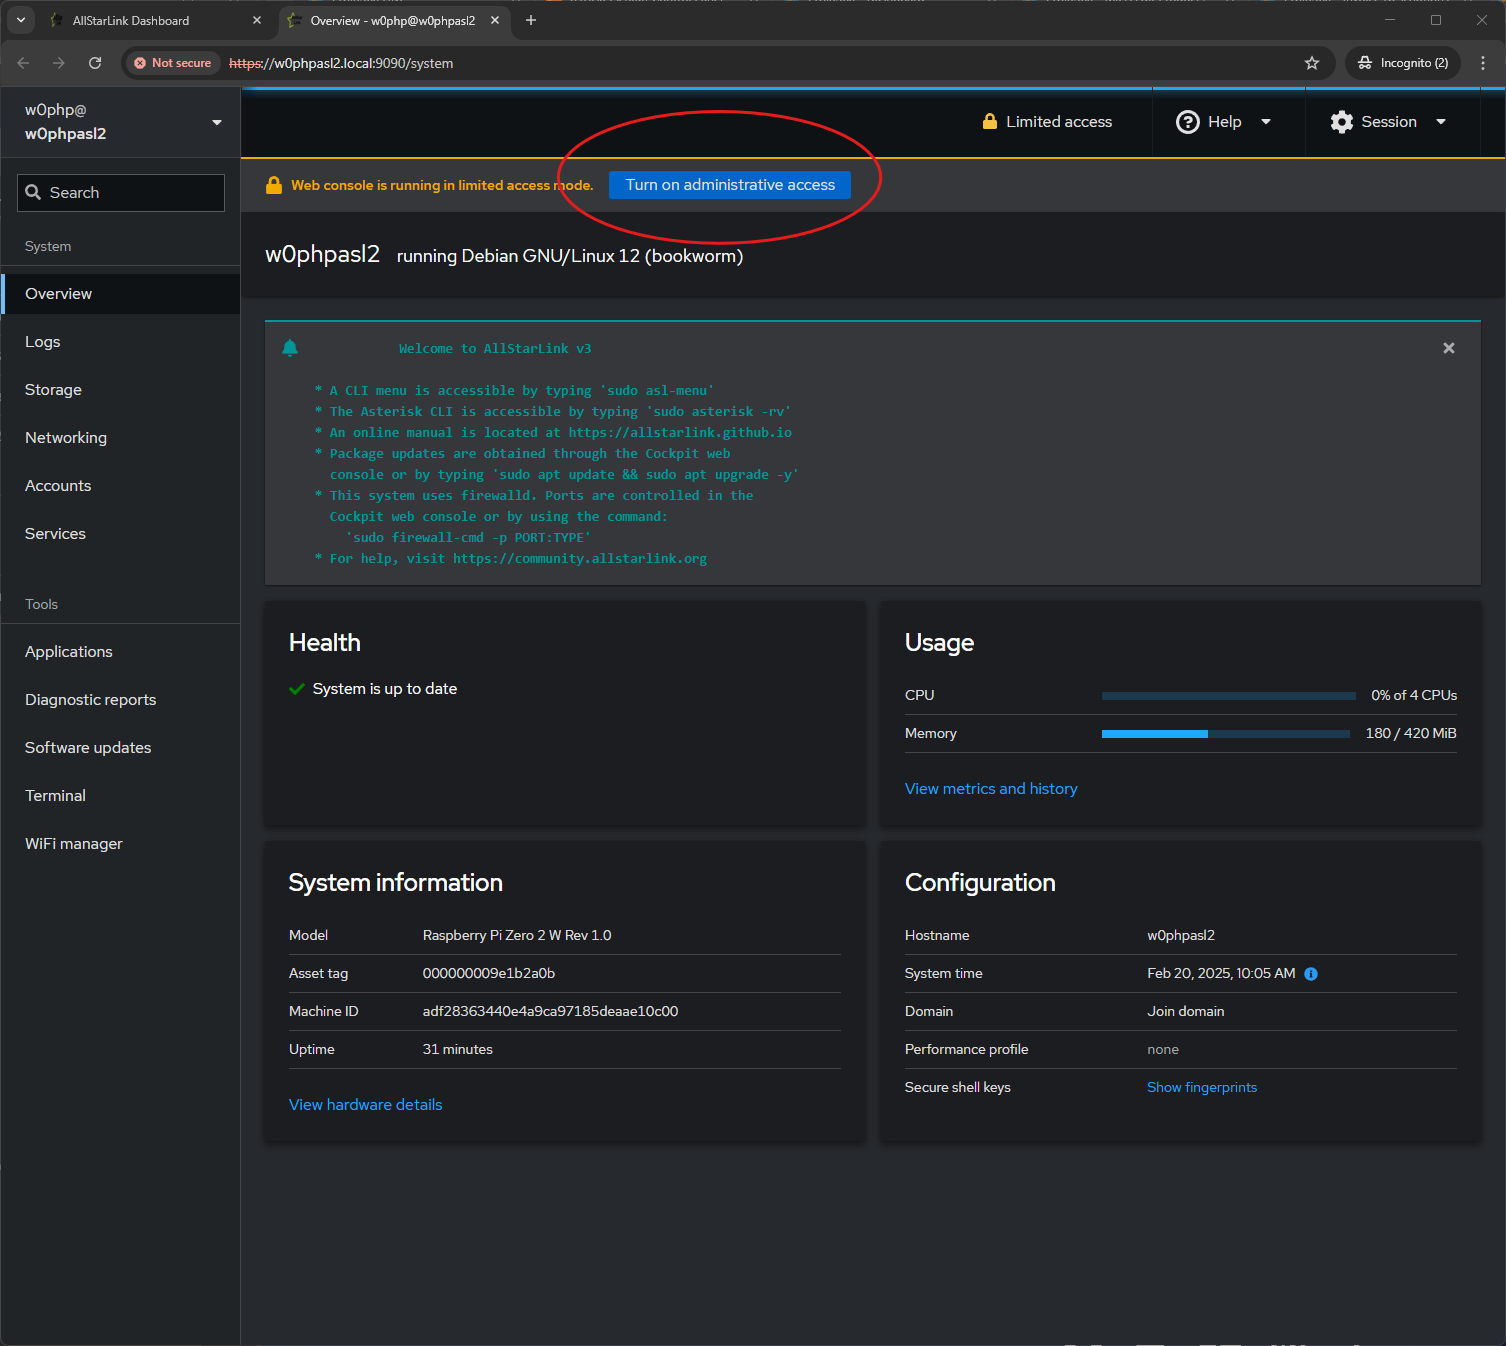The image size is (1506, 1346).
Task: Turn on administrative access
Action: point(730,185)
